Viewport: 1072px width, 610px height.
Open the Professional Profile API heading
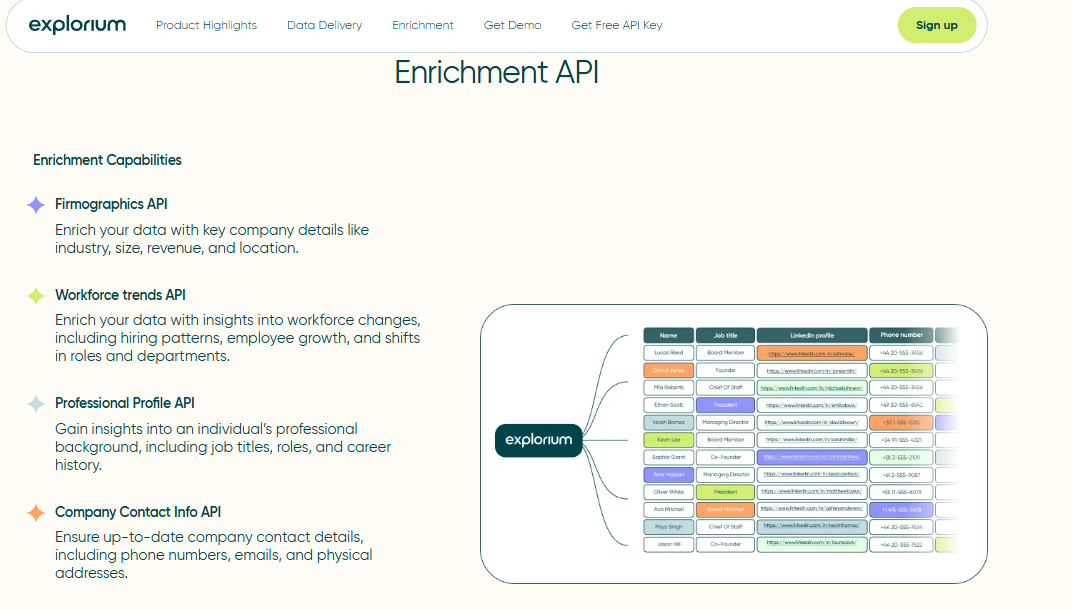tap(125, 403)
